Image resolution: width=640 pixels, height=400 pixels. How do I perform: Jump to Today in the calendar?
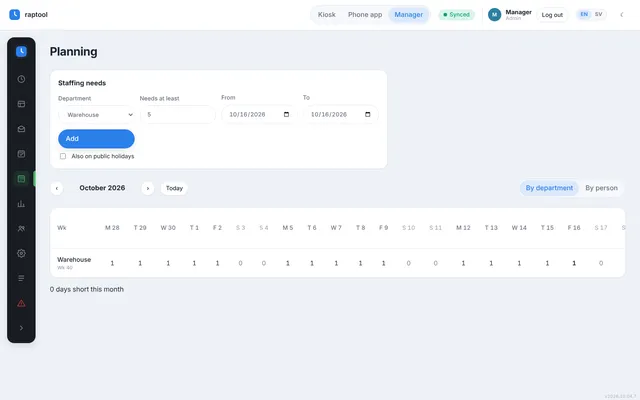click(x=174, y=188)
